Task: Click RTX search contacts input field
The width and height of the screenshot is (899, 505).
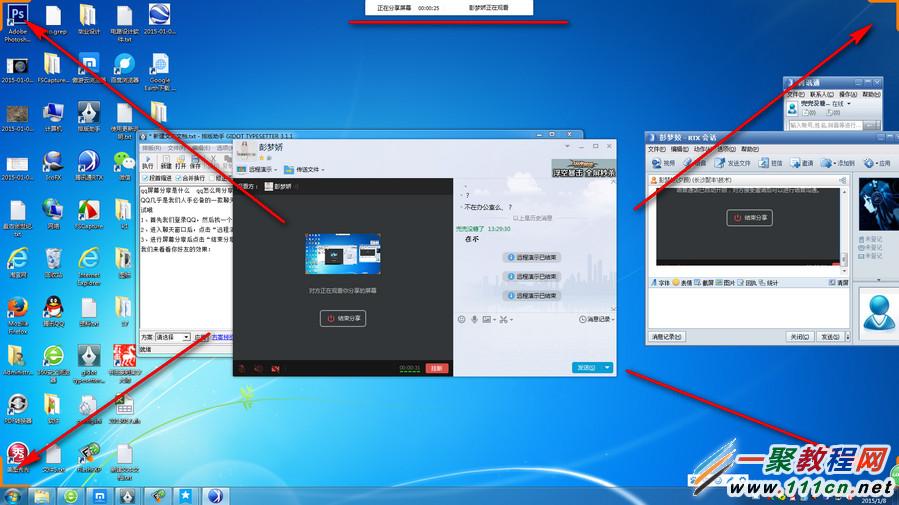Action: click(x=826, y=125)
